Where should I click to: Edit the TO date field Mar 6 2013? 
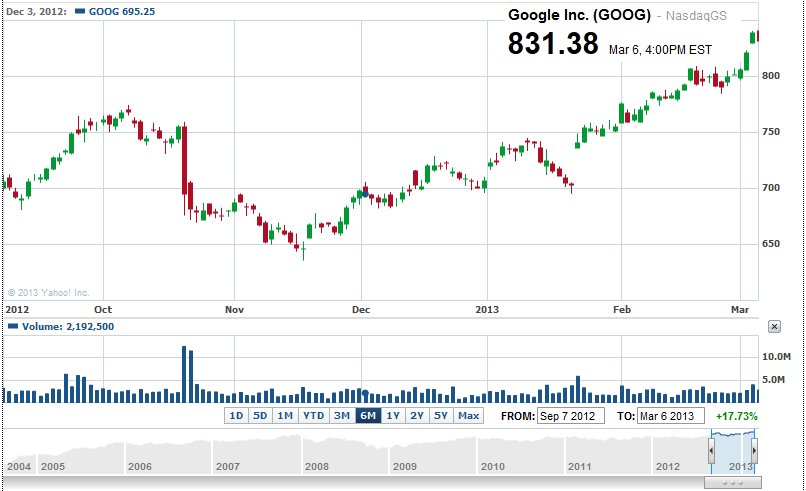click(671, 416)
